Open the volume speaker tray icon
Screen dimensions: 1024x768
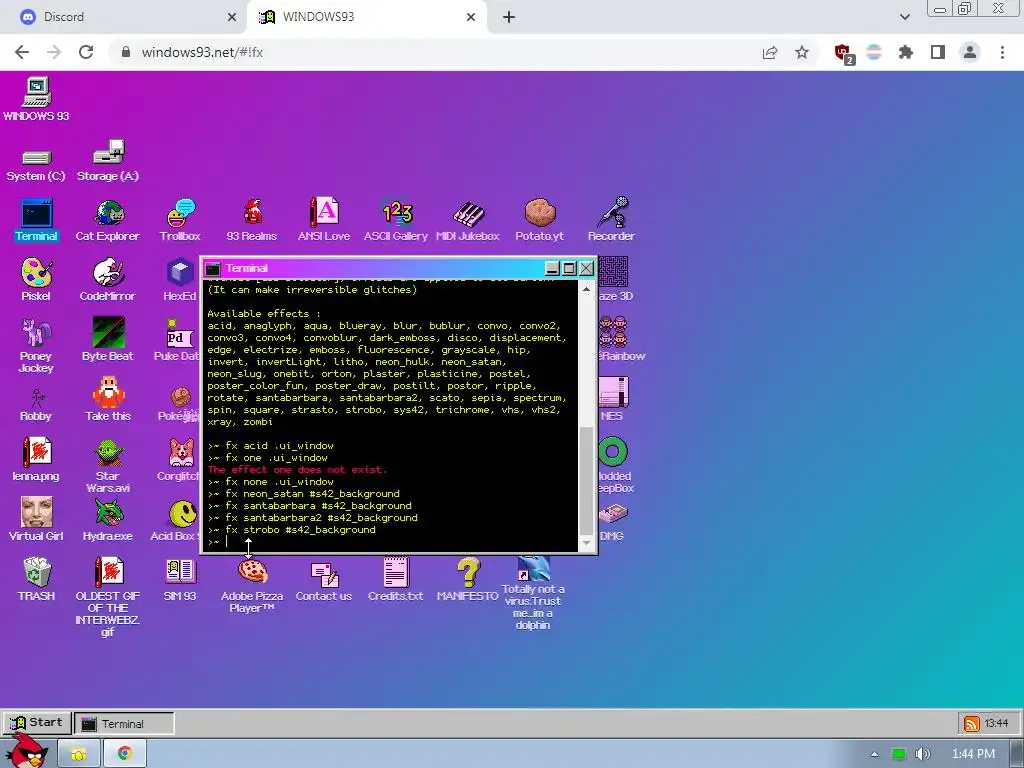pos(922,754)
